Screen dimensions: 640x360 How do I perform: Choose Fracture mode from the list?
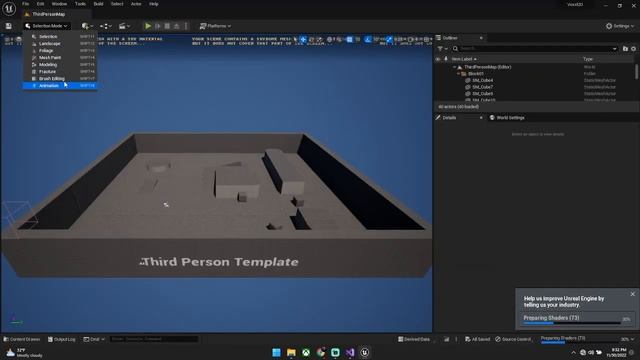click(60, 71)
